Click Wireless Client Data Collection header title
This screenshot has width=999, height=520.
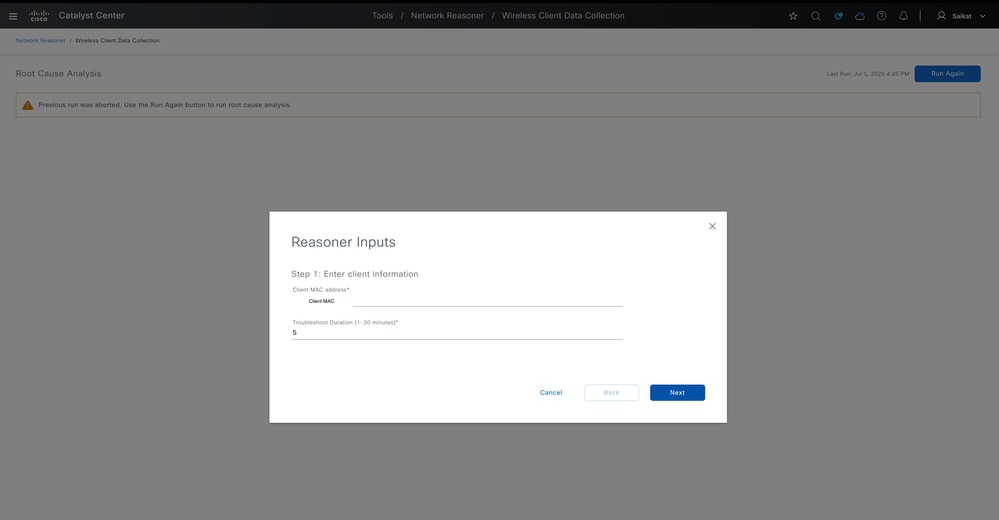click(x=563, y=16)
